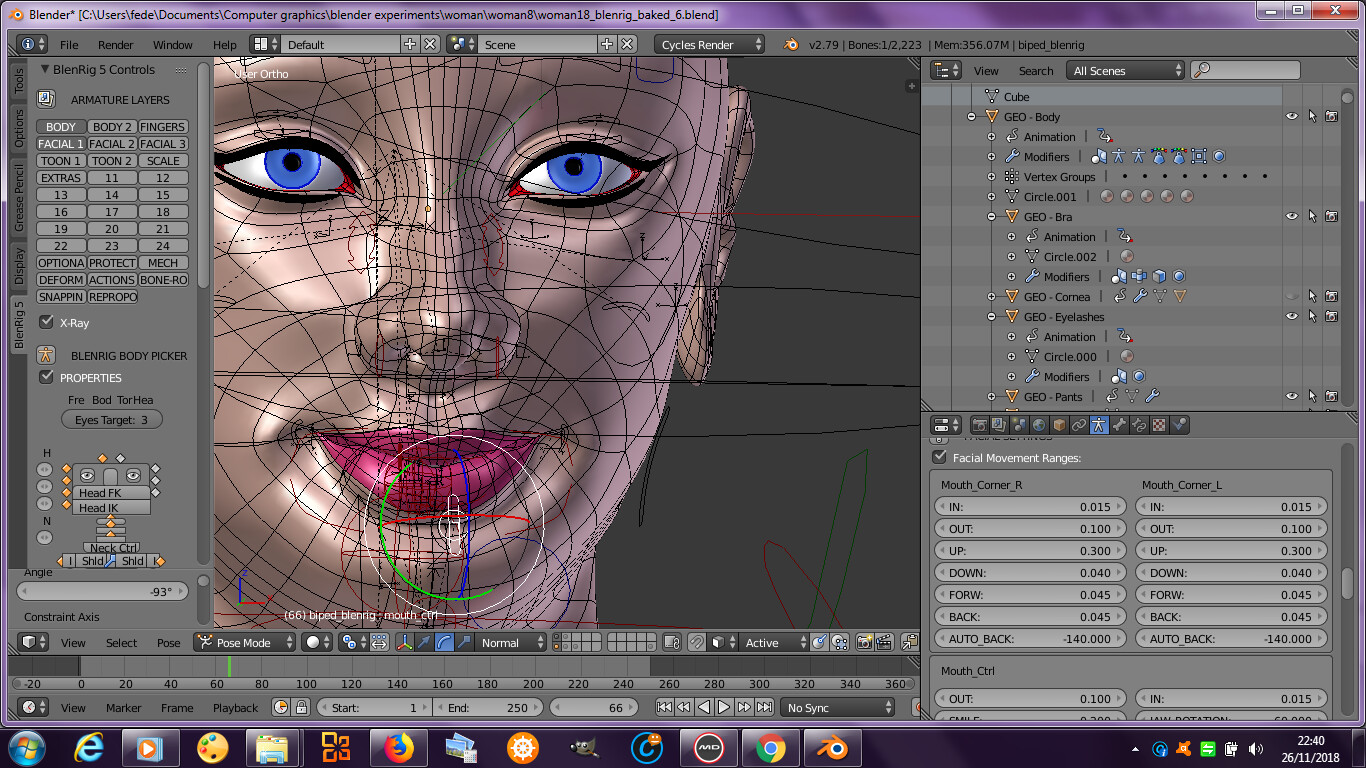Launch GIMP from the taskbar
The height and width of the screenshot is (768, 1366).
click(x=583, y=747)
